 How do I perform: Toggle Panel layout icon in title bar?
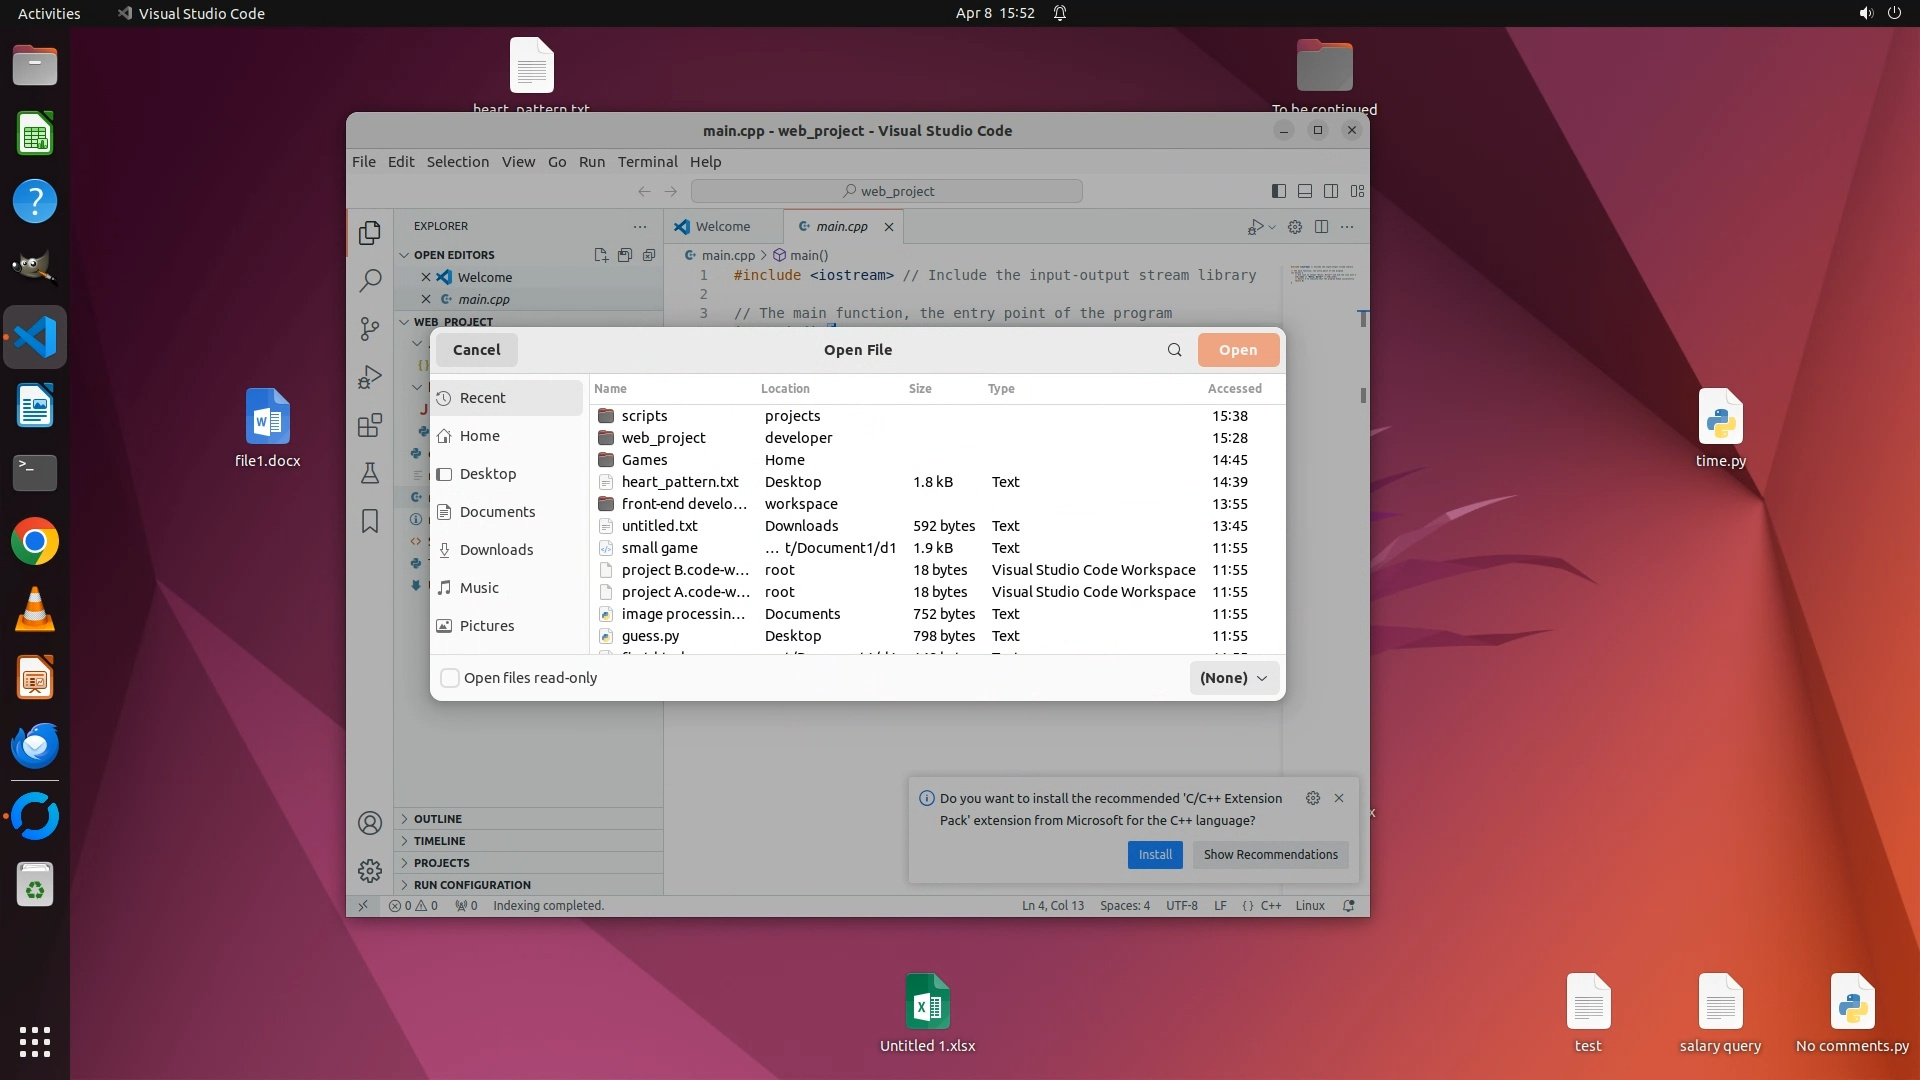[1304, 191]
